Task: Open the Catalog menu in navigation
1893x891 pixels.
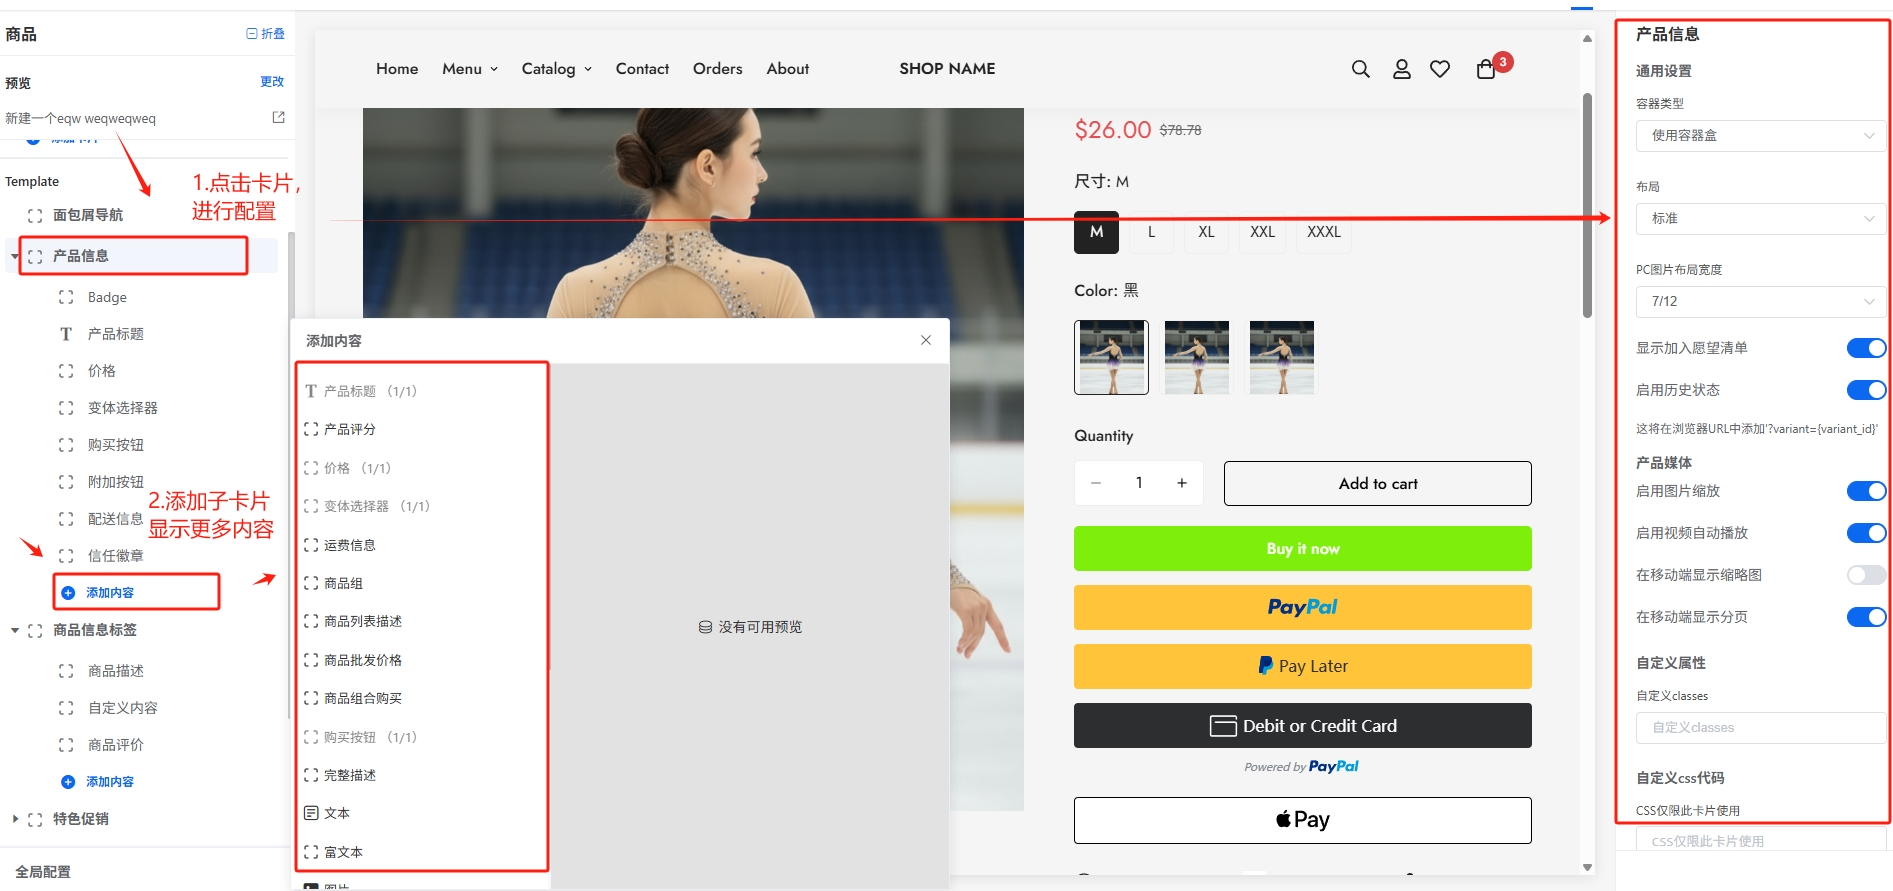Action: coord(556,69)
